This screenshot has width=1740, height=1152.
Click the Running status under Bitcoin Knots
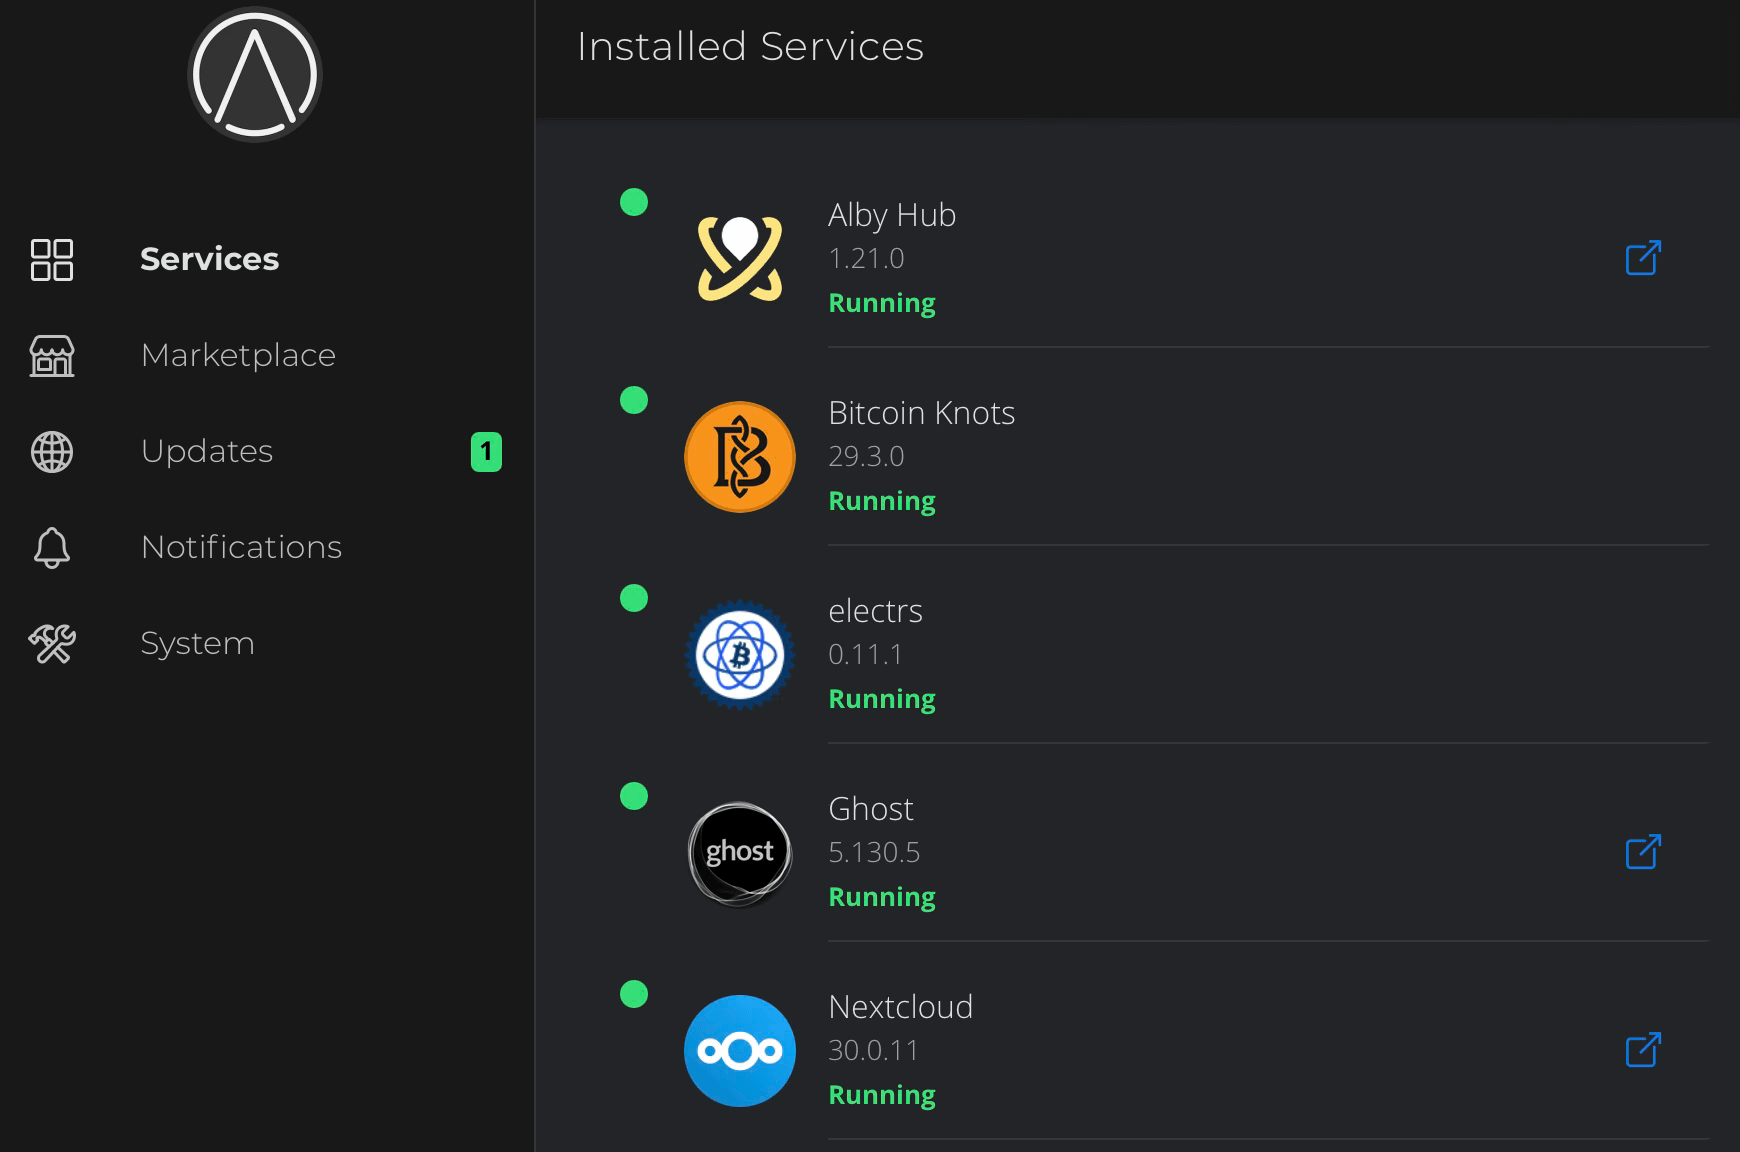click(882, 502)
